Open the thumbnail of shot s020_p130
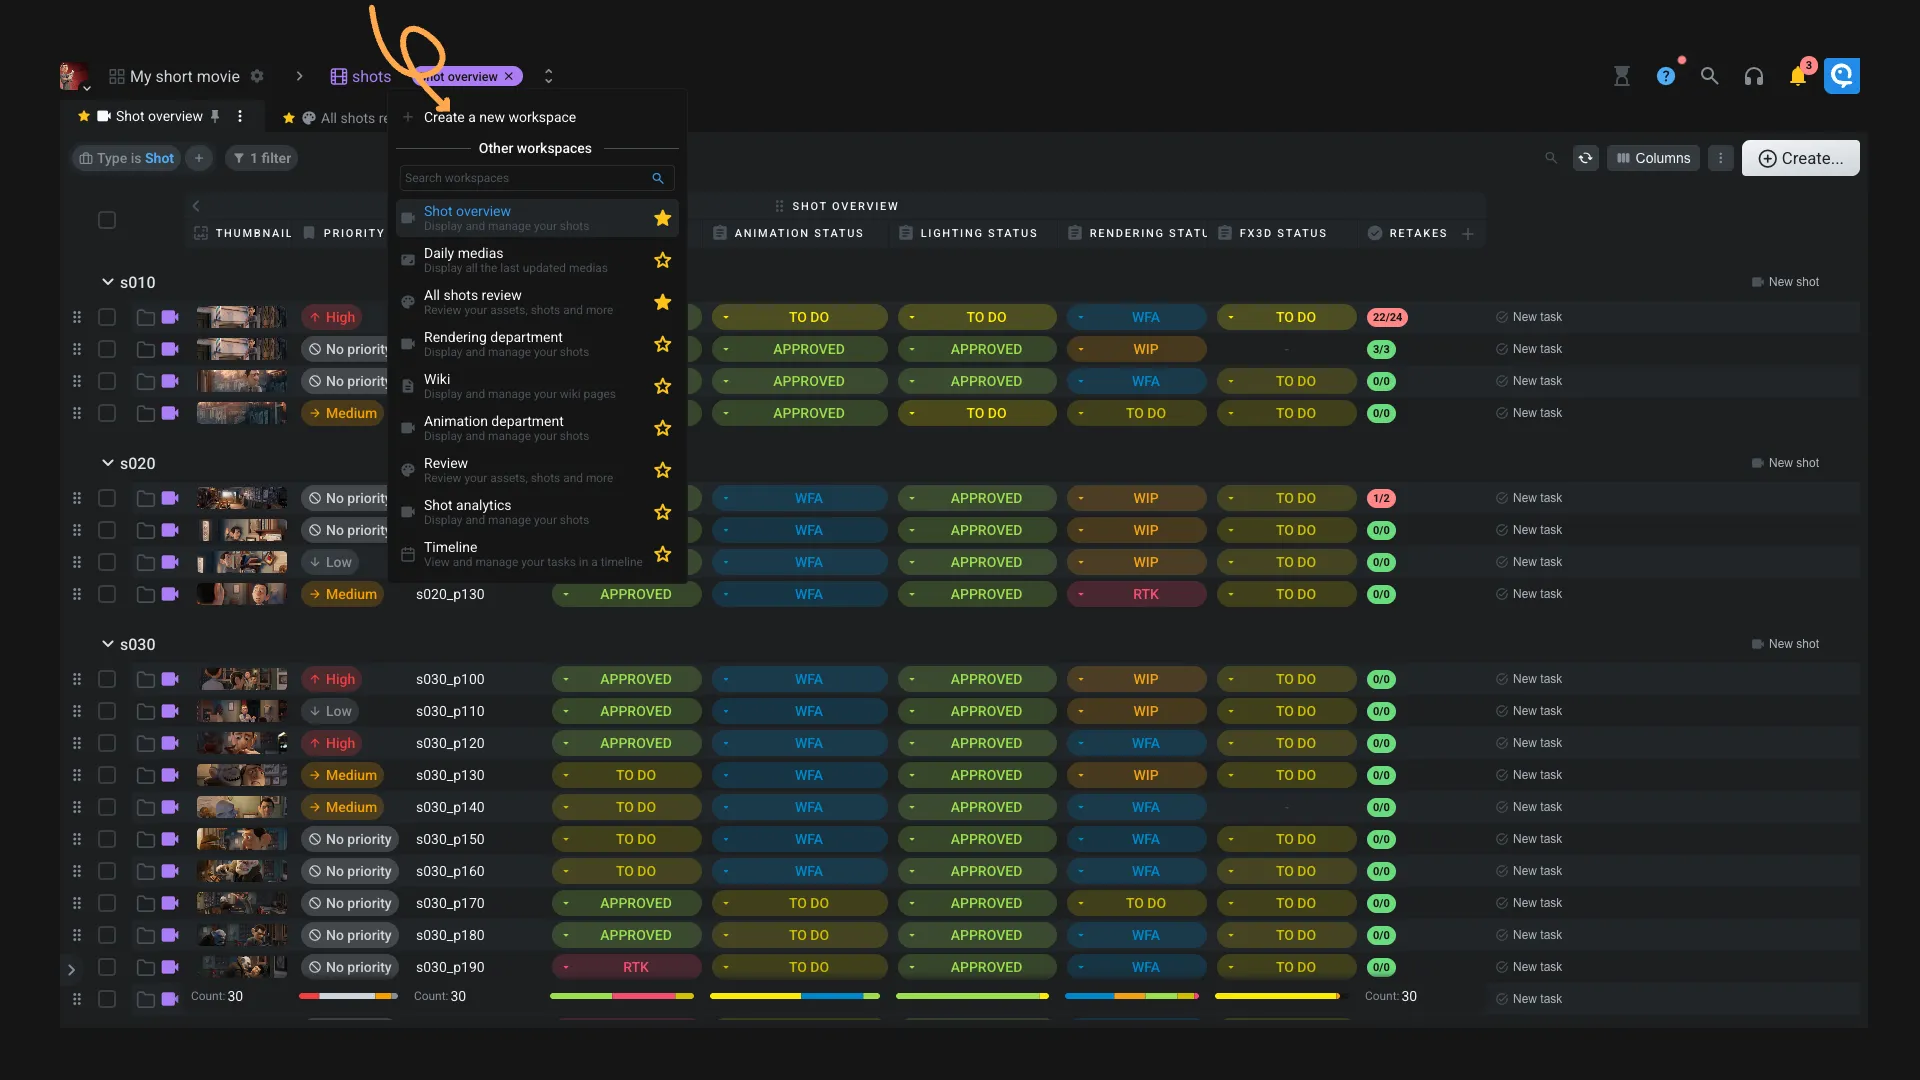 (241, 593)
